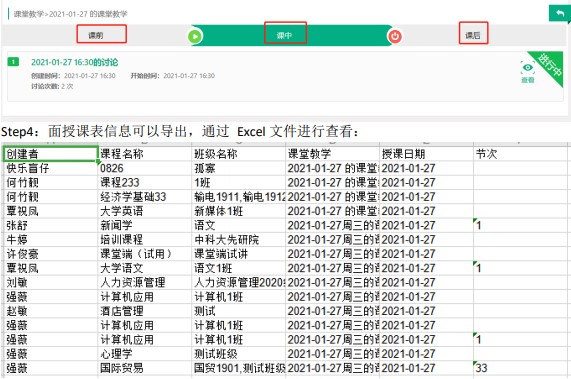The width and height of the screenshot is (571, 379).
Task: Click 授课日期 cell in 快乐盲仔 row
Action: coord(426,168)
